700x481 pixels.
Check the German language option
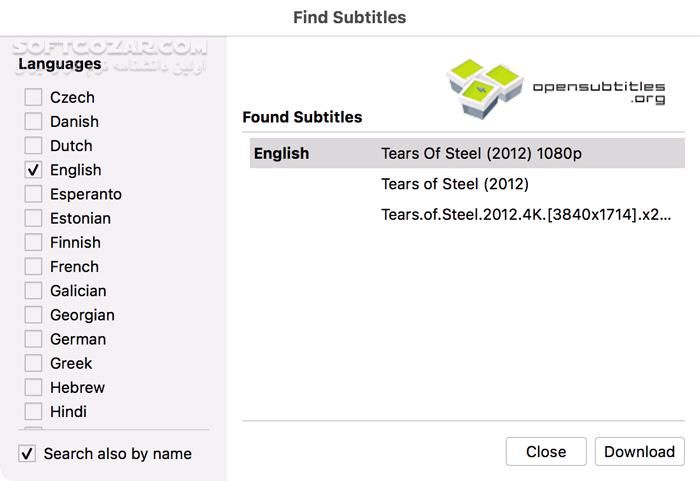coord(34,339)
